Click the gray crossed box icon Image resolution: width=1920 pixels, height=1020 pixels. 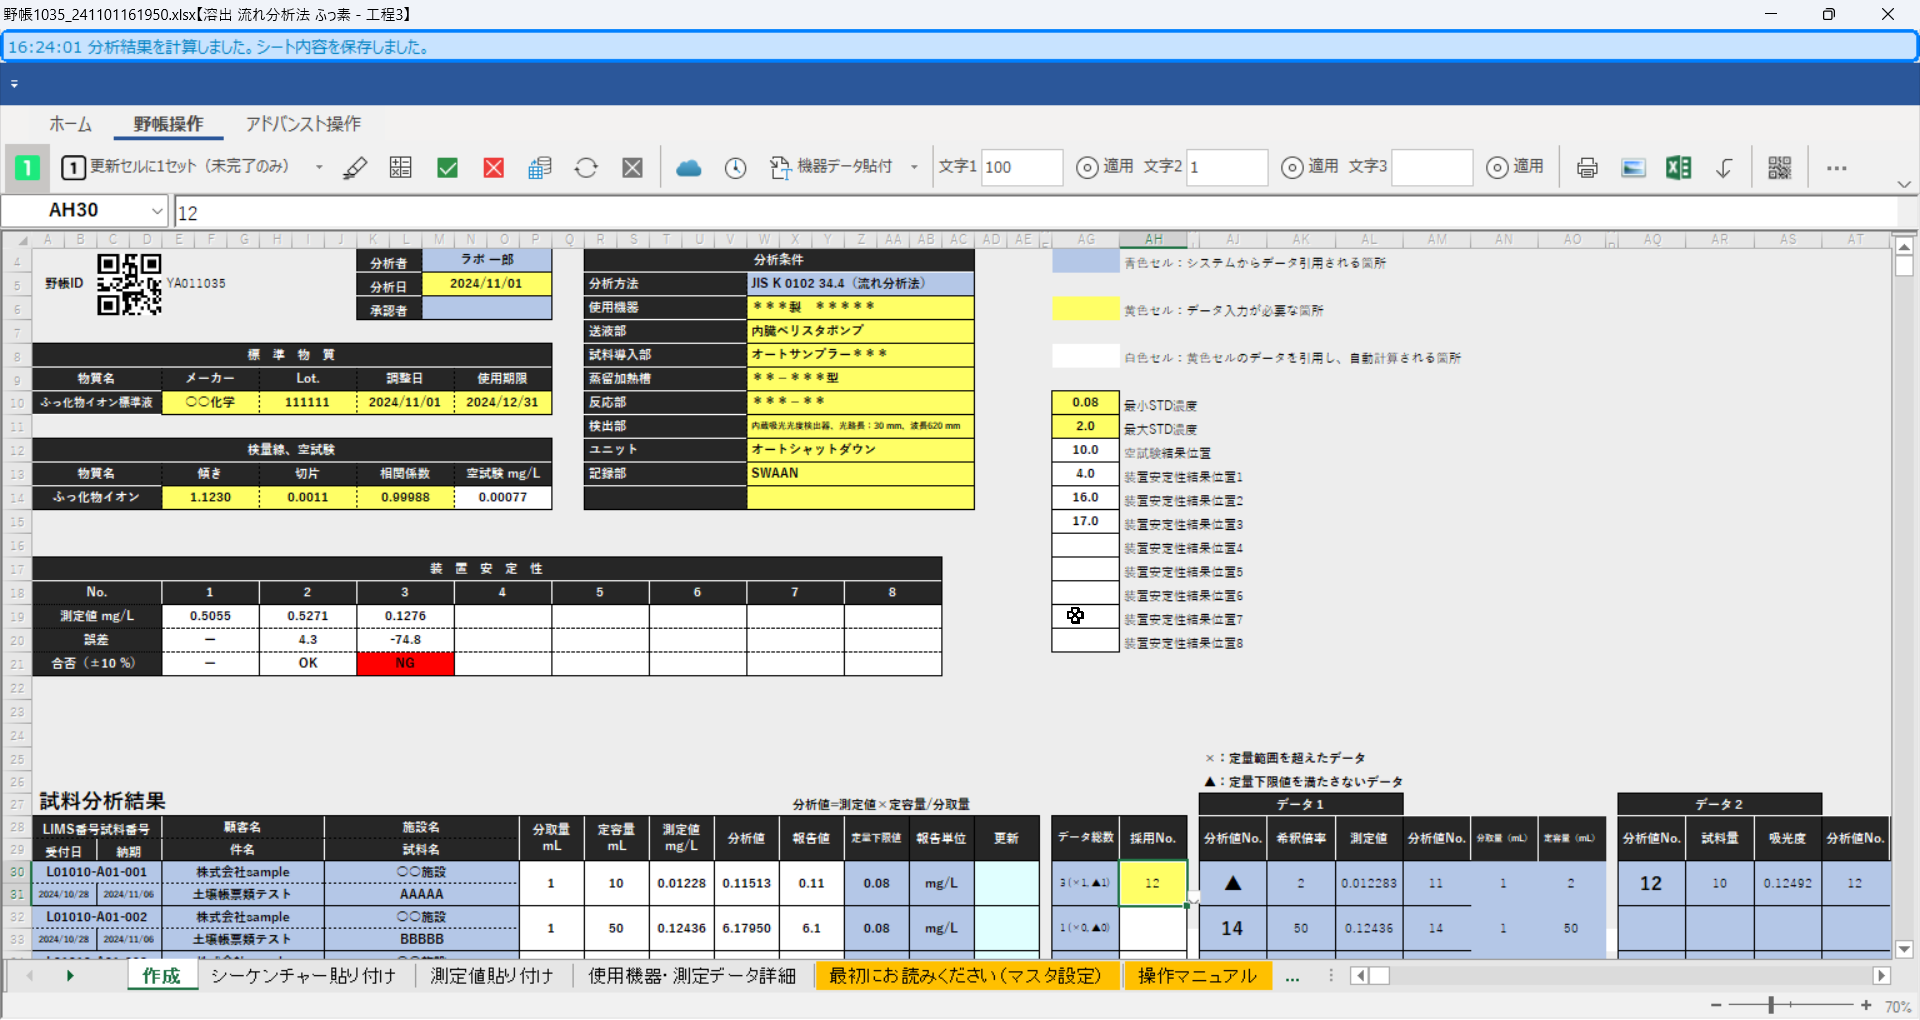tap(633, 168)
